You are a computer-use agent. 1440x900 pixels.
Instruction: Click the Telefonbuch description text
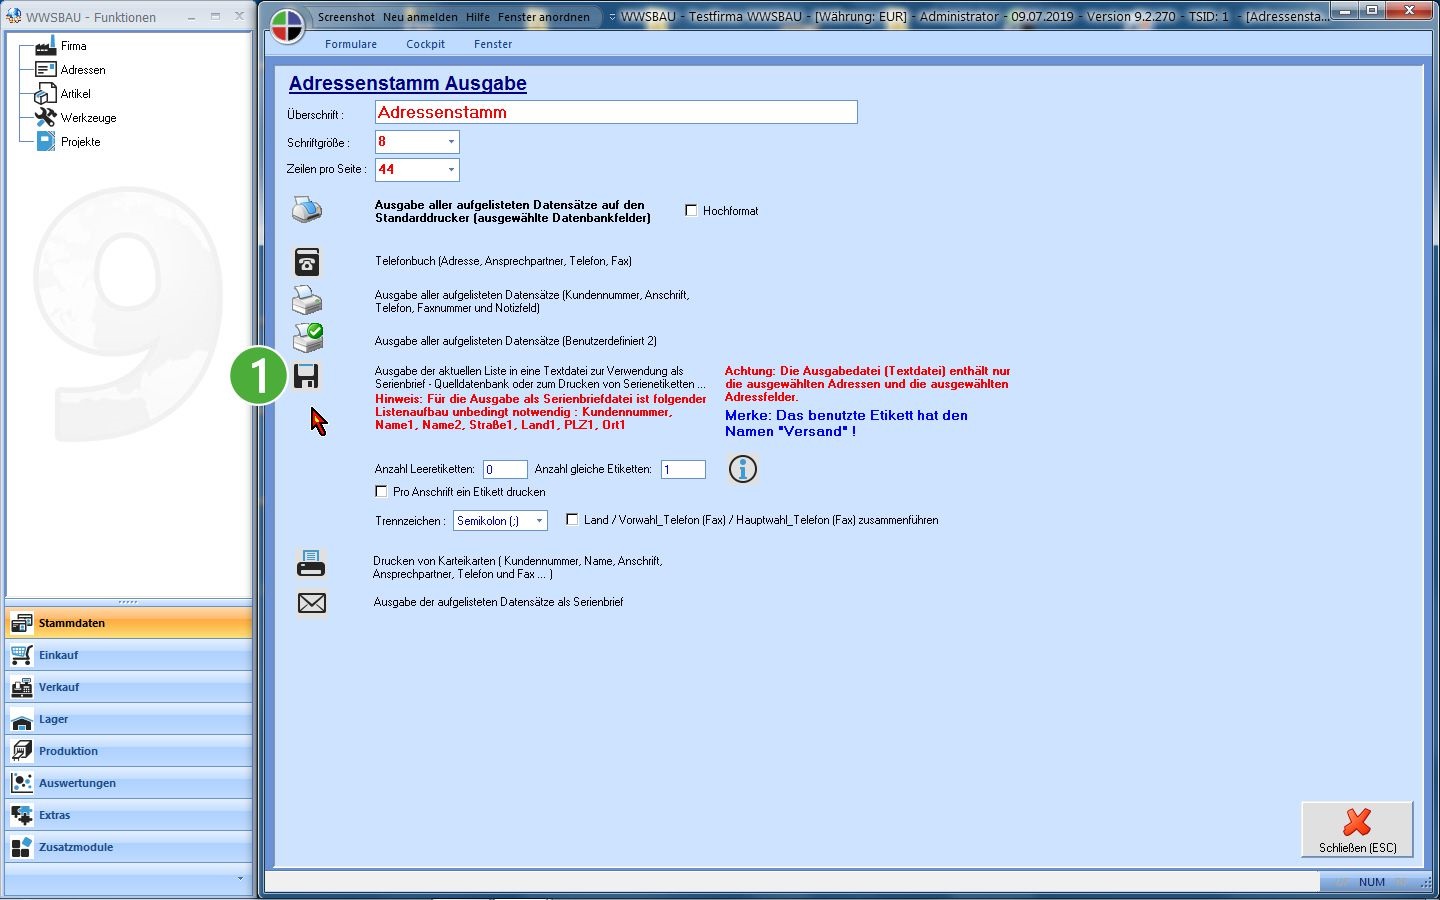[503, 261]
